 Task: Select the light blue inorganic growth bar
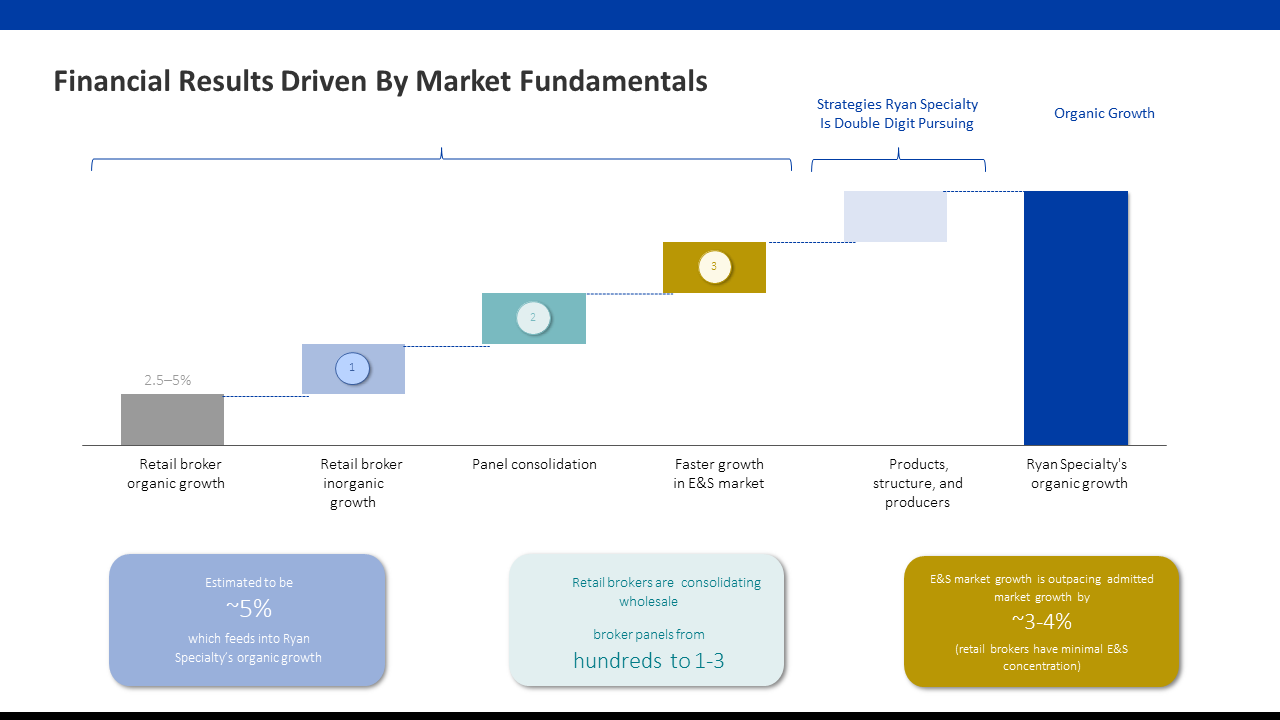353,368
